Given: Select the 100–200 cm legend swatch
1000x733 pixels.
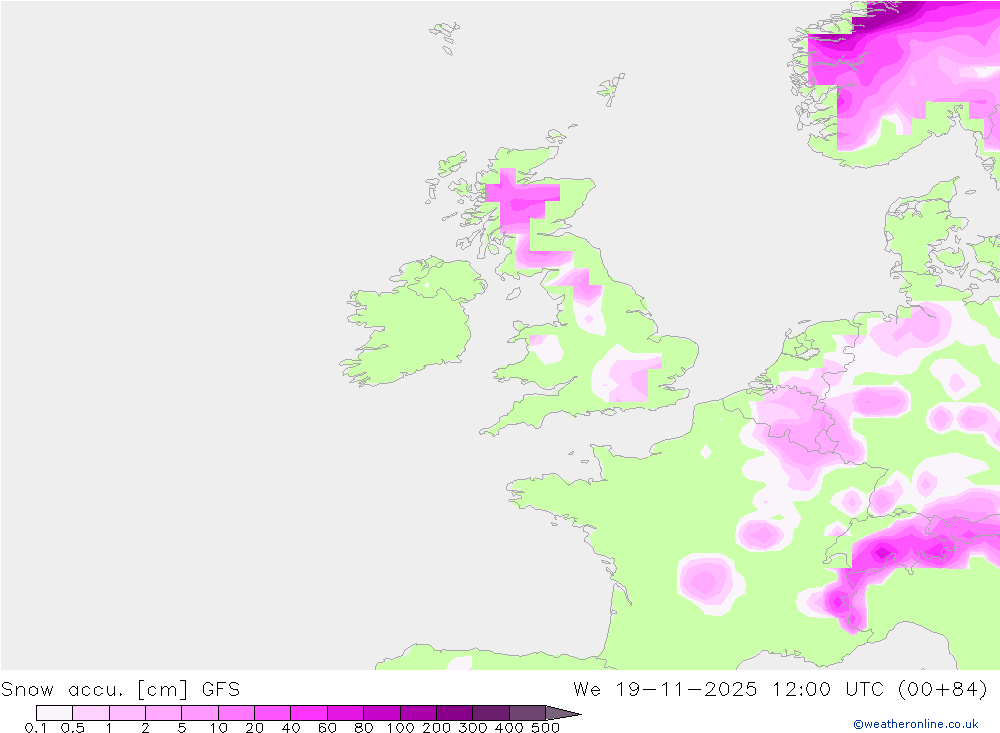Looking at the screenshot, I should (x=418, y=713).
